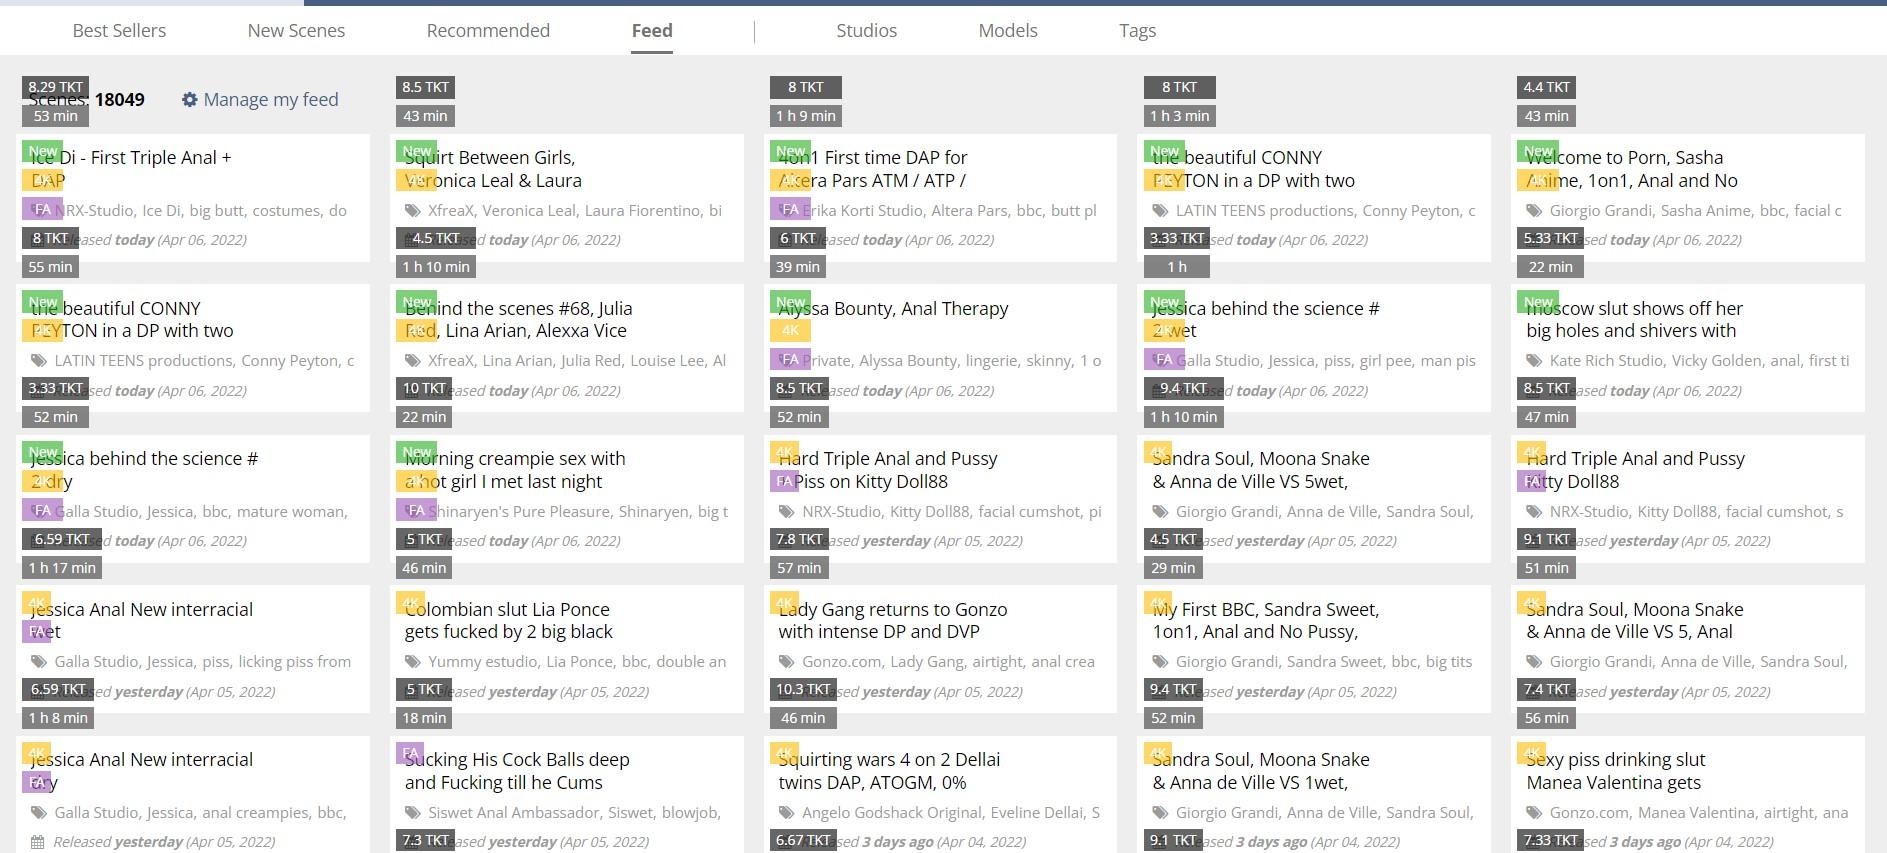Click the tag icon before Gonzo.com, Lady Gang
1887x853 pixels.
[786, 662]
